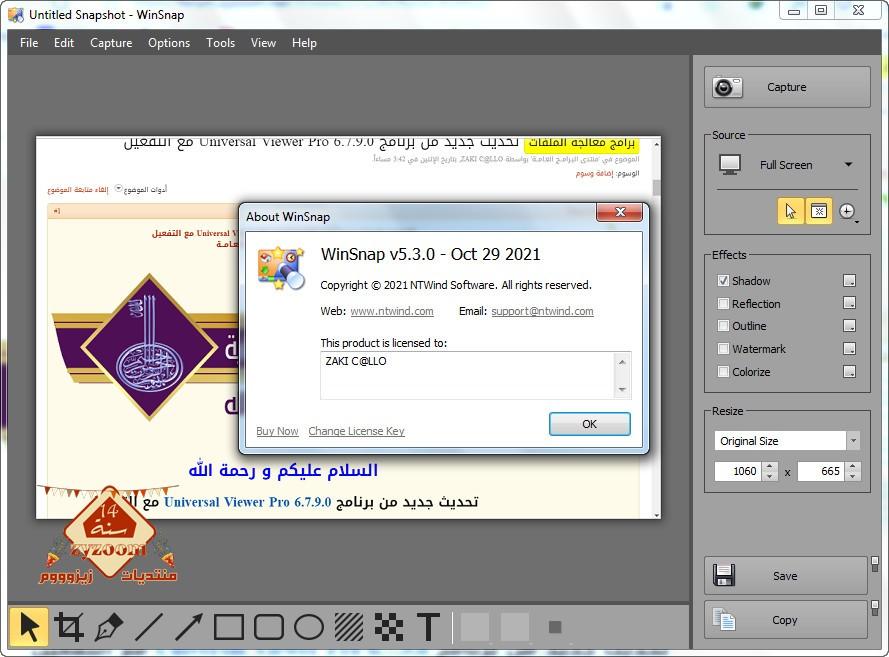Select the Rectangle tool

click(x=229, y=627)
